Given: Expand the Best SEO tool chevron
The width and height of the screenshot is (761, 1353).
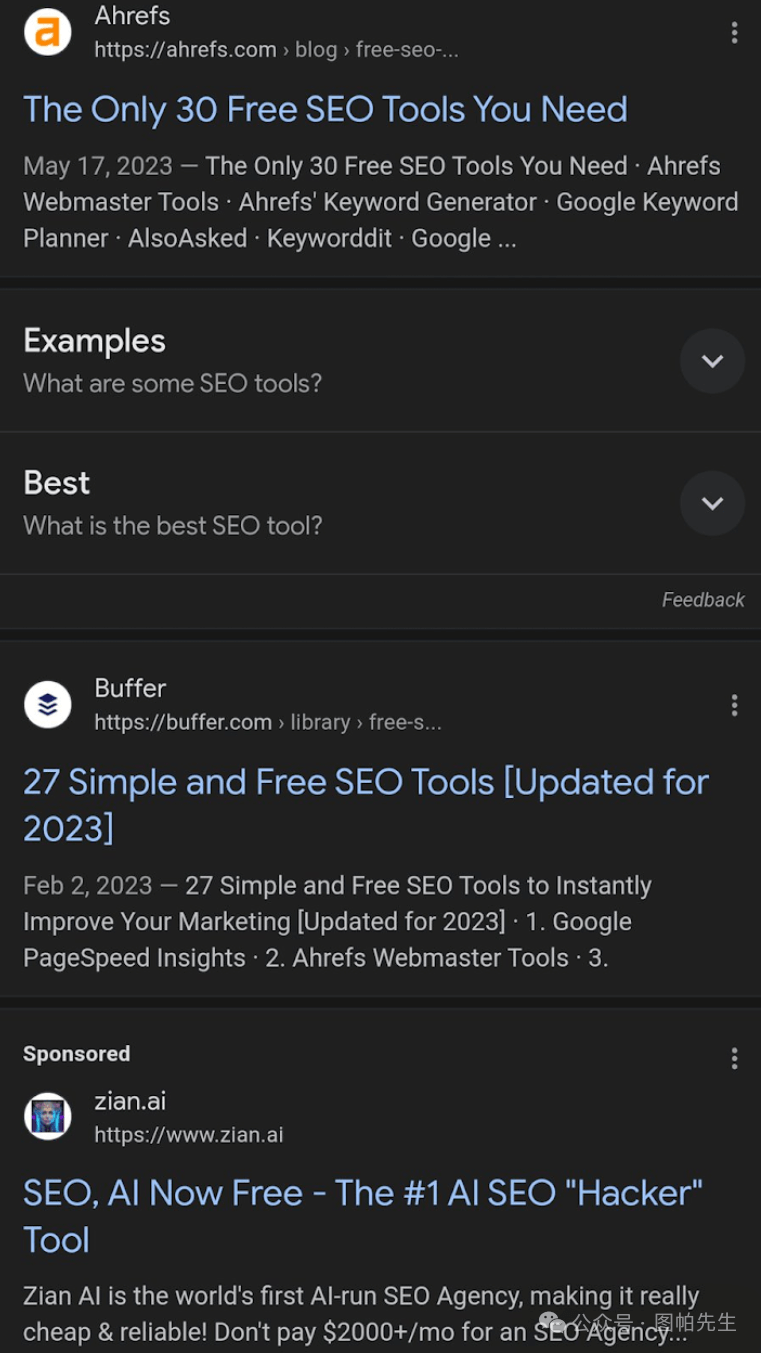Looking at the screenshot, I should pyautogui.click(x=712, y=503).
